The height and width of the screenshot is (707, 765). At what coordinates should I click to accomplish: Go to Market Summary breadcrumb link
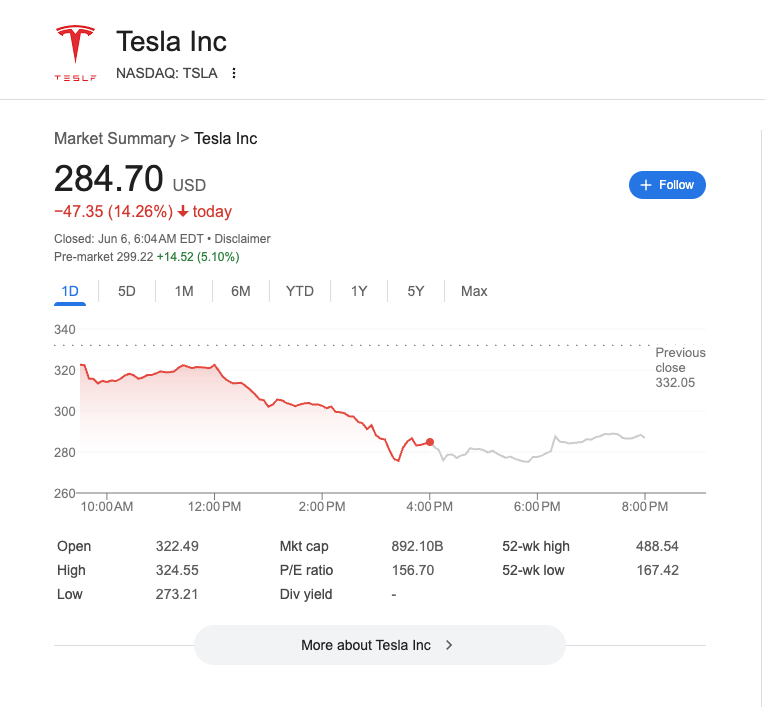point(114,139)
